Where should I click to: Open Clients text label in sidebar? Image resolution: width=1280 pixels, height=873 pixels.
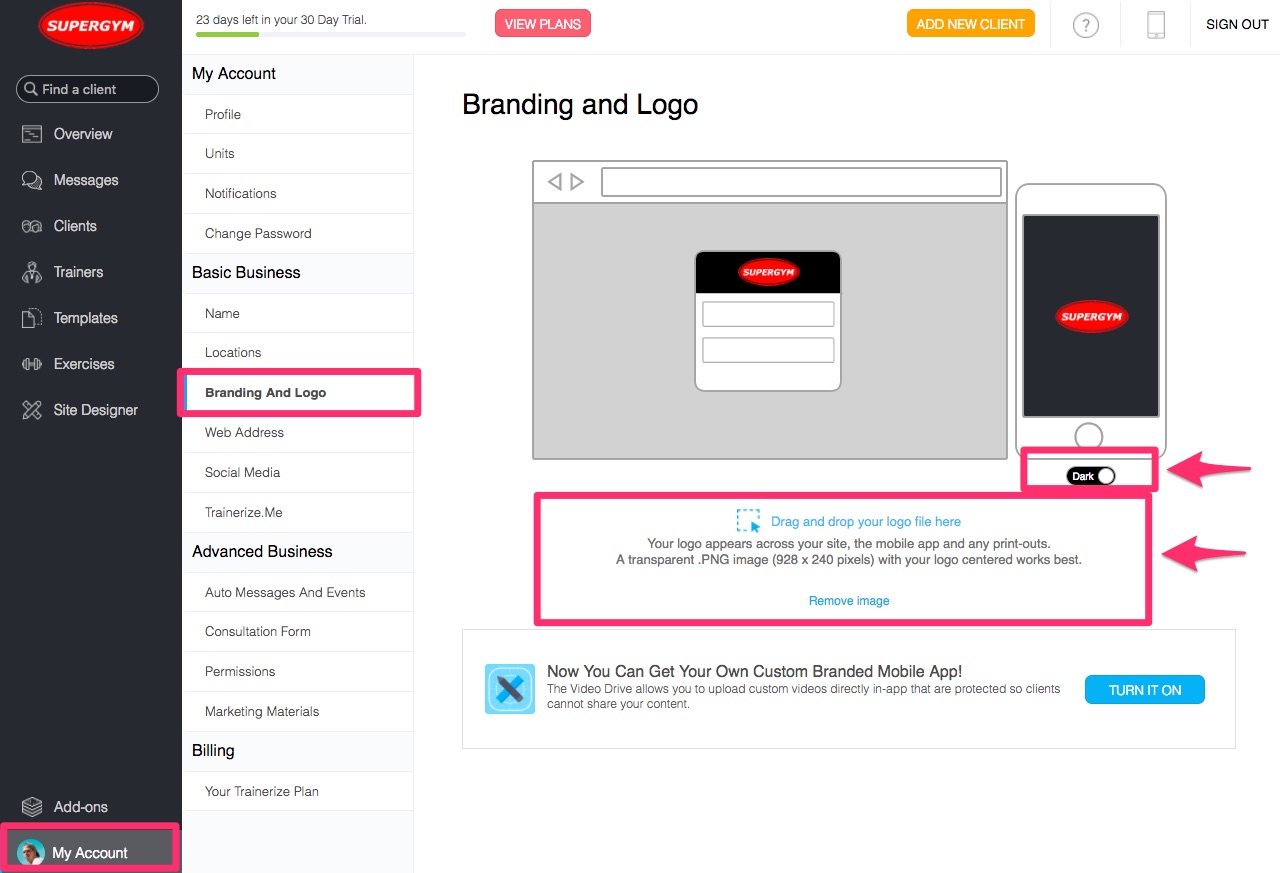(x=75, y=226)
